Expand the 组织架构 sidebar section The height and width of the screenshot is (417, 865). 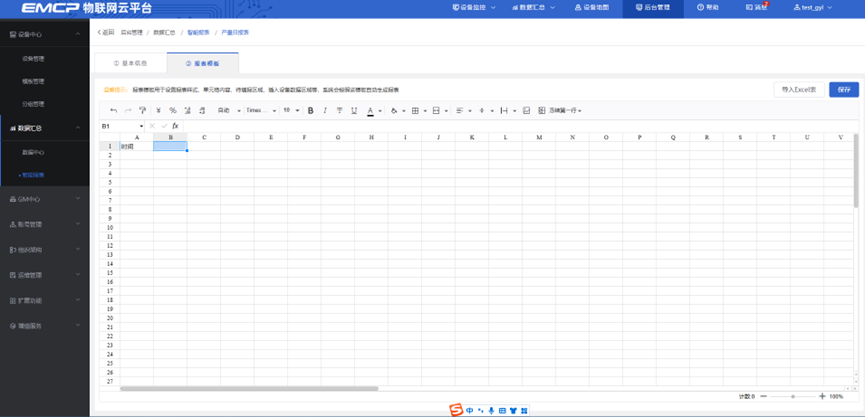(45, 250)
